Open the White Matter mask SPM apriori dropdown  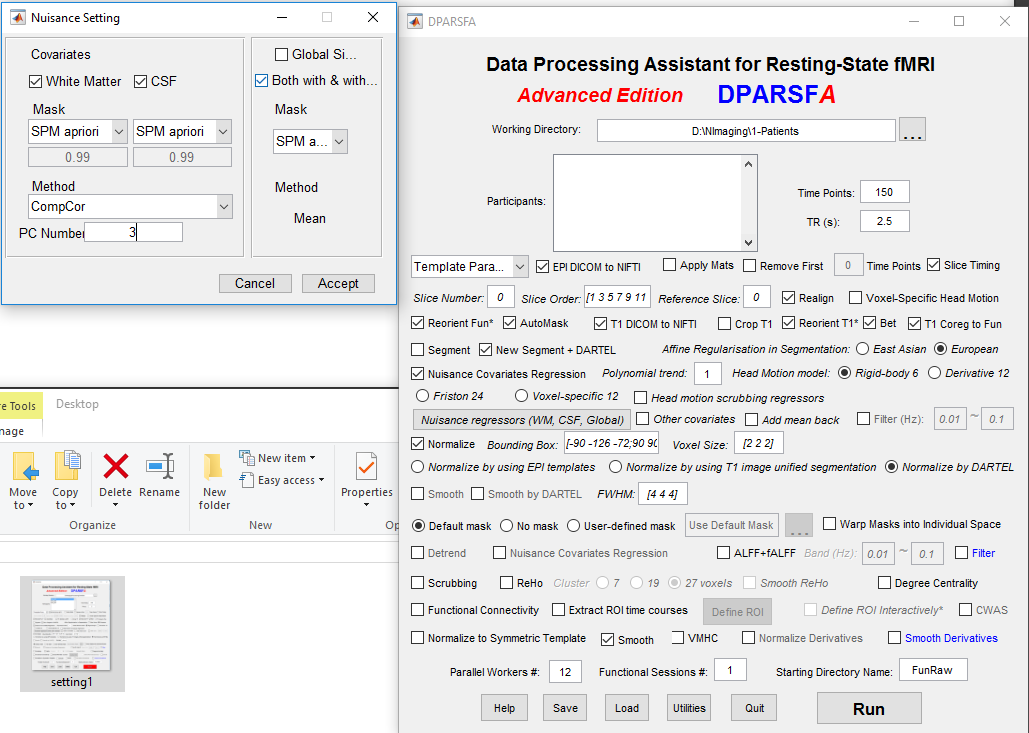77,131
